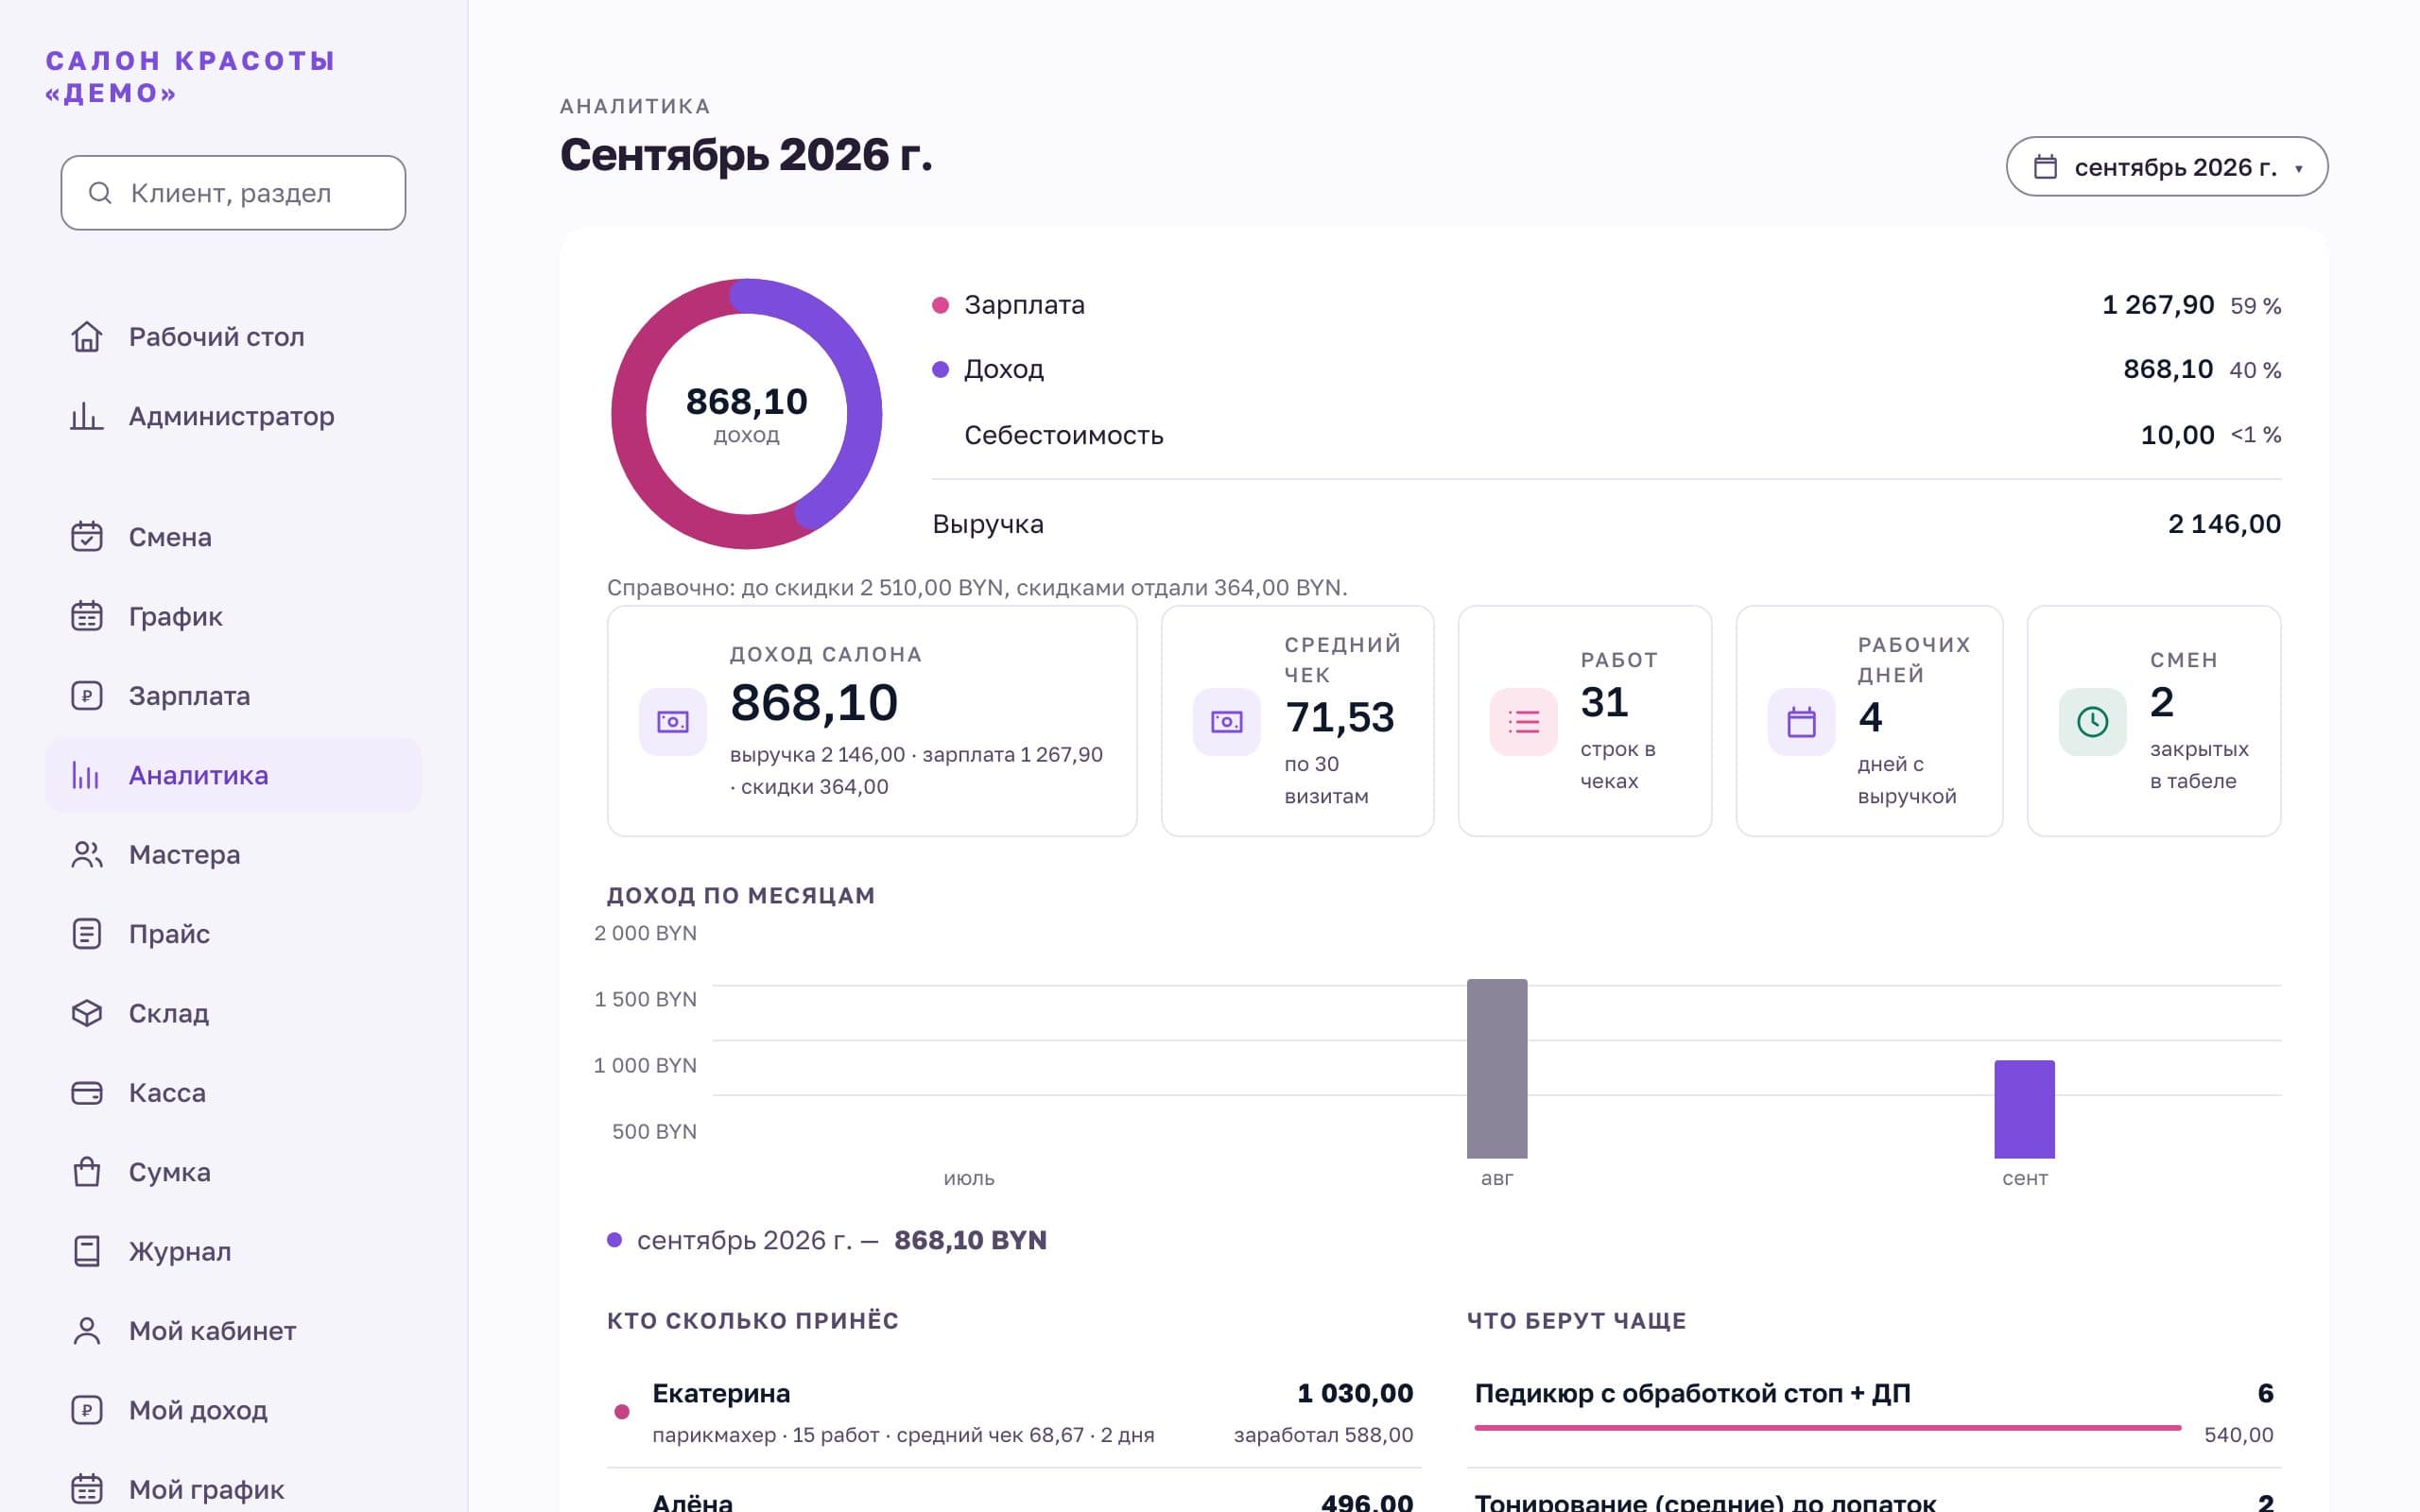Click the bar chart icon beside Аналитика

[87, 775]
